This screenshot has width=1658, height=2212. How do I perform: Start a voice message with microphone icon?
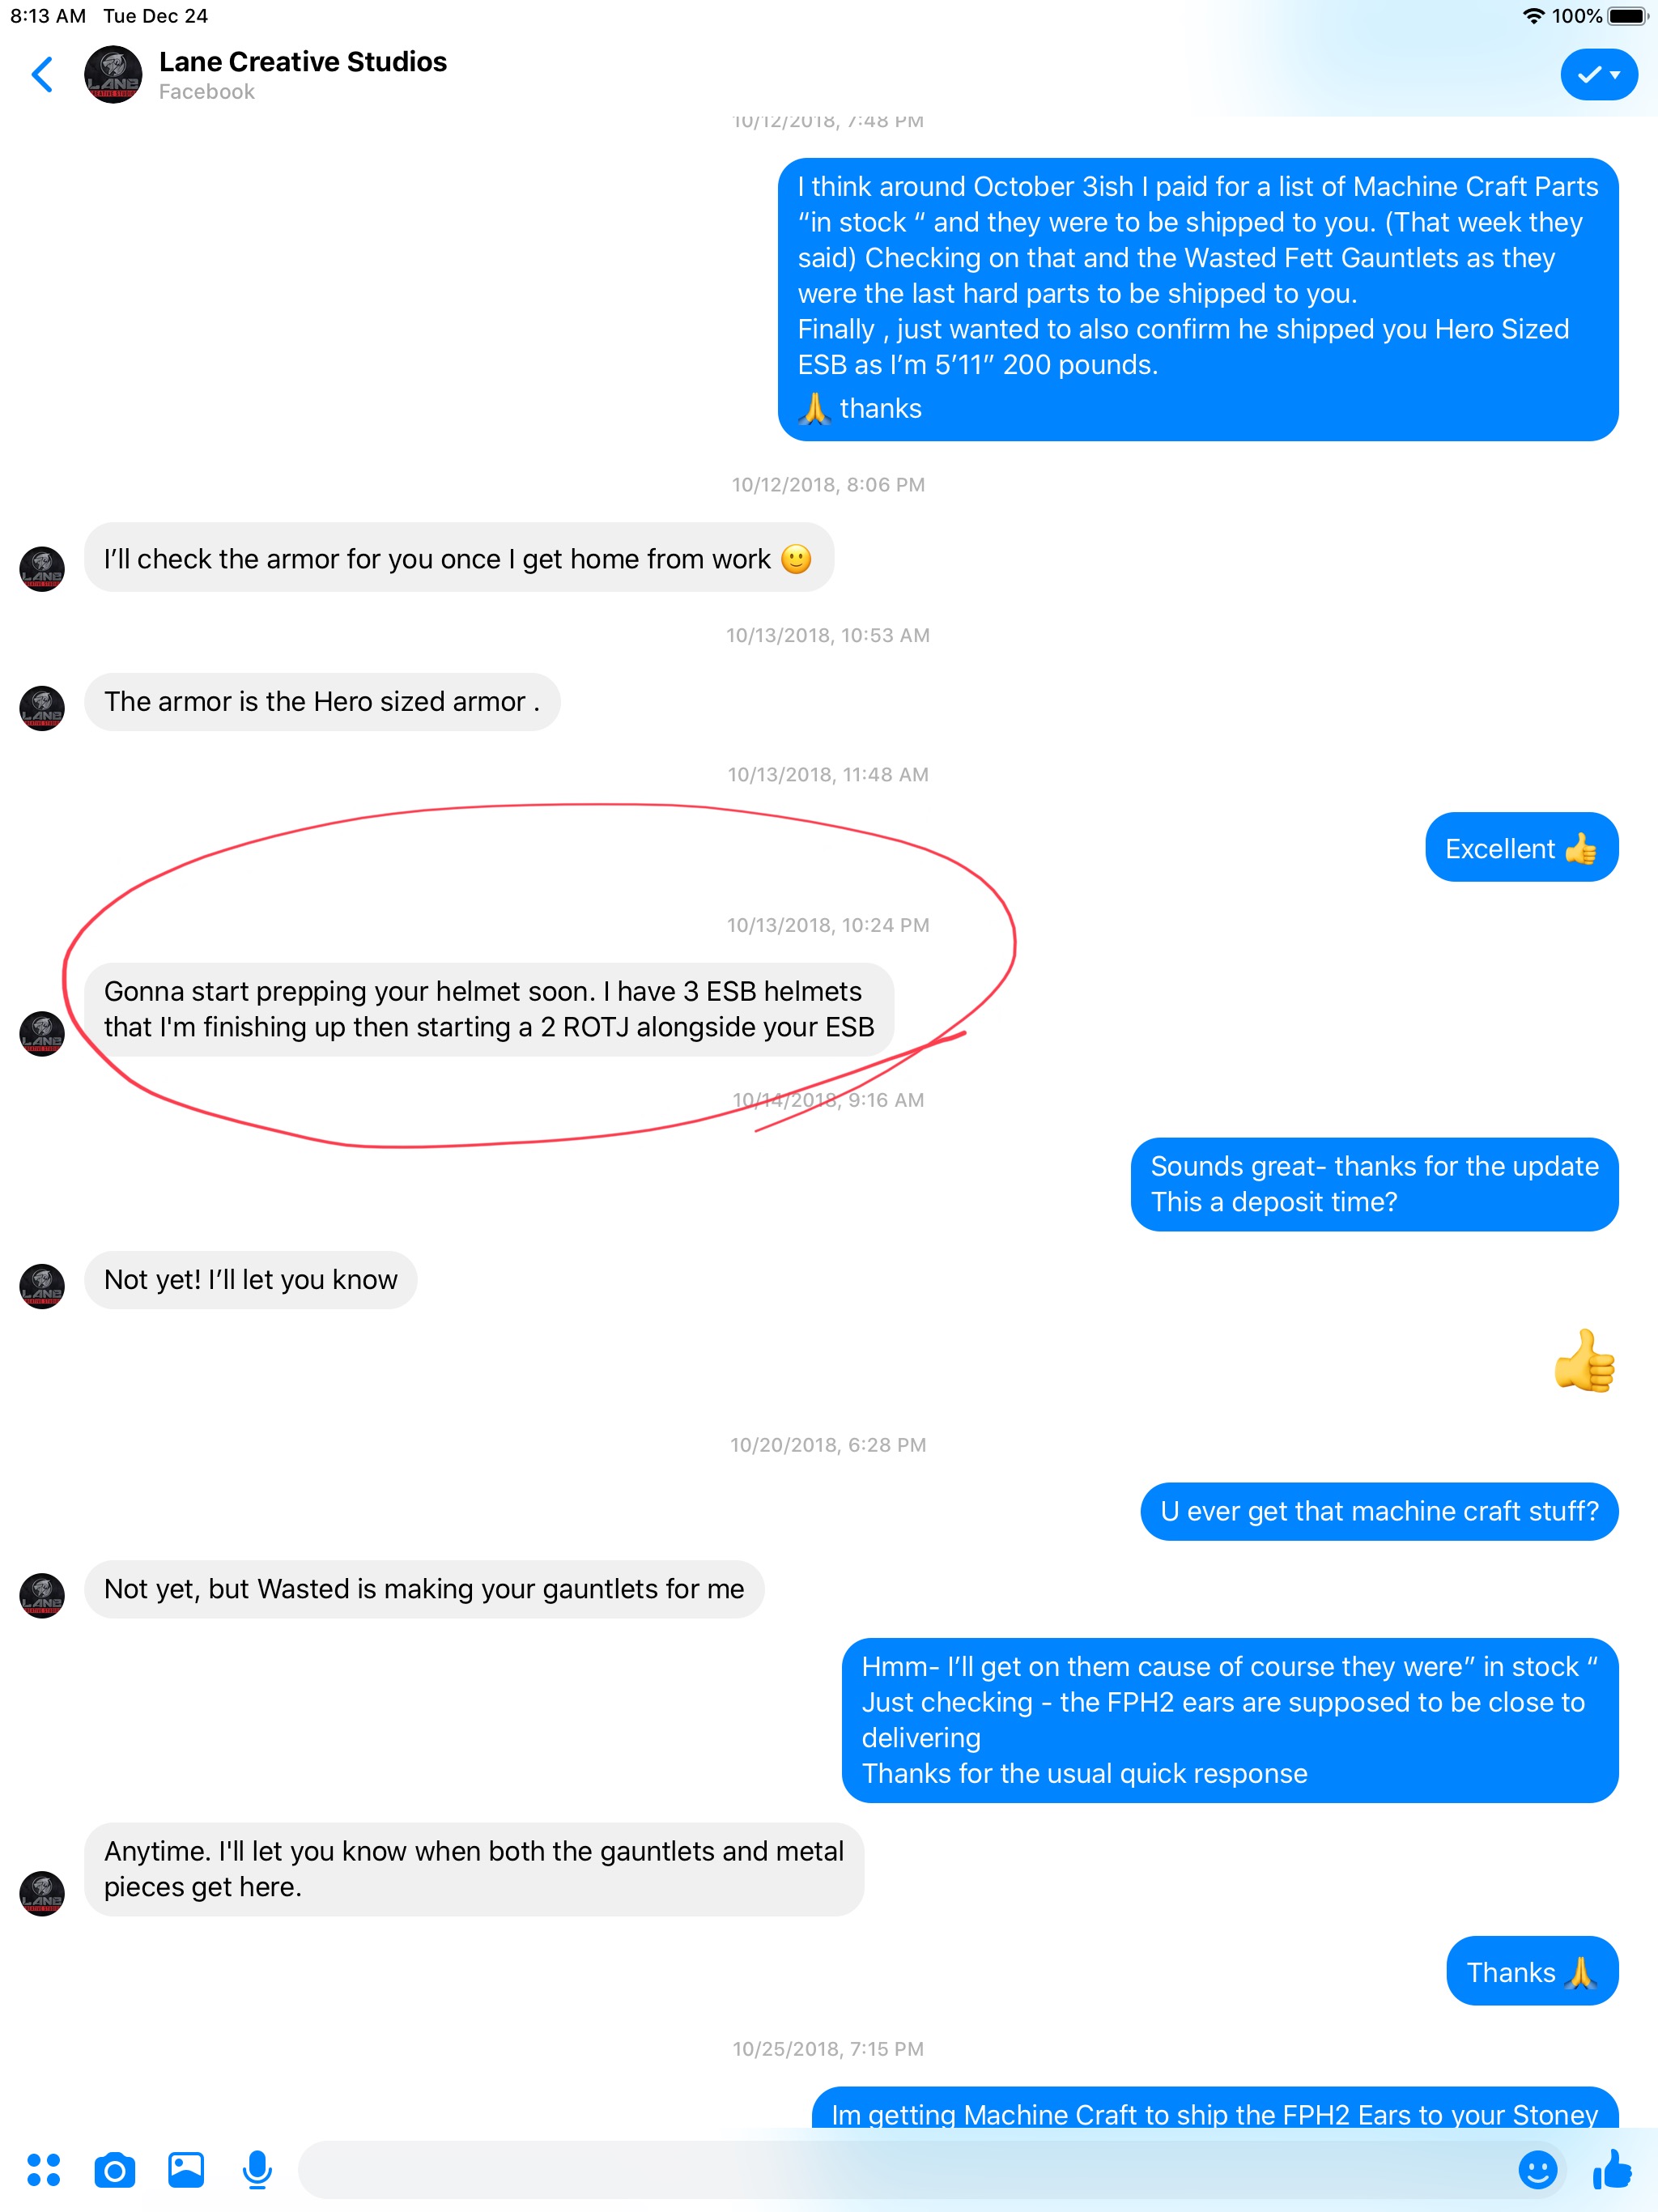(x=257, y=2169)
